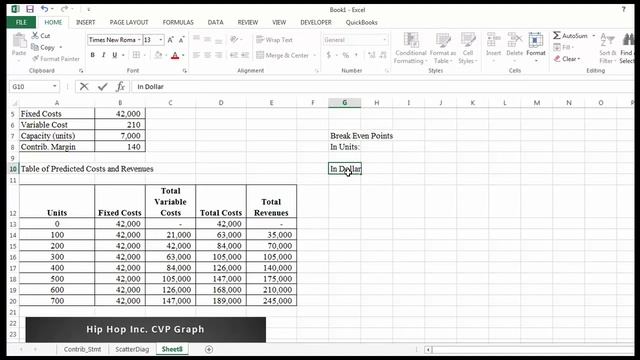This screenshot has width=640, height=360.
Task: Click the Borders icon
Action: point(136,55)
